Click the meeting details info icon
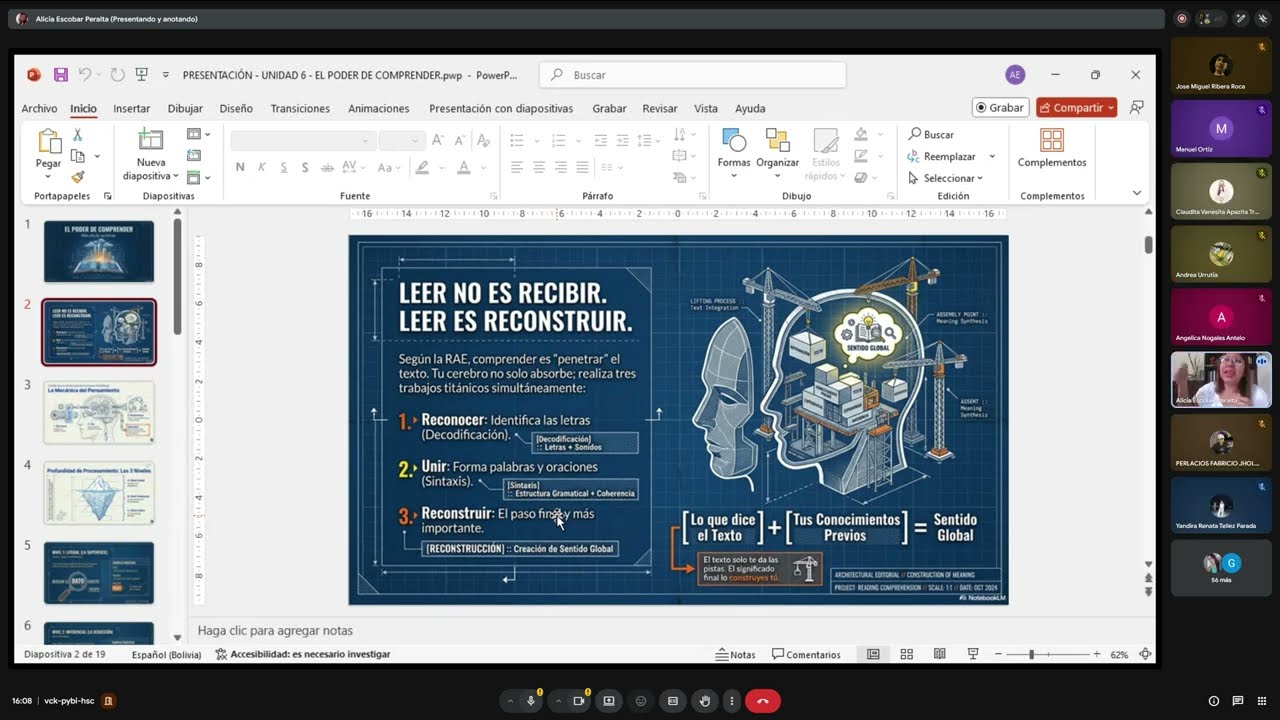Image resolution: width=1280 pixels, height=720 pixels. (1214, 701)
